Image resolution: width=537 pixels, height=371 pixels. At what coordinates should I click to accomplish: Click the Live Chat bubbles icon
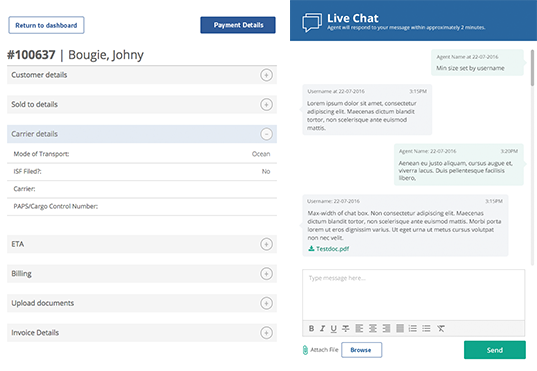click(x=312, y=22)
